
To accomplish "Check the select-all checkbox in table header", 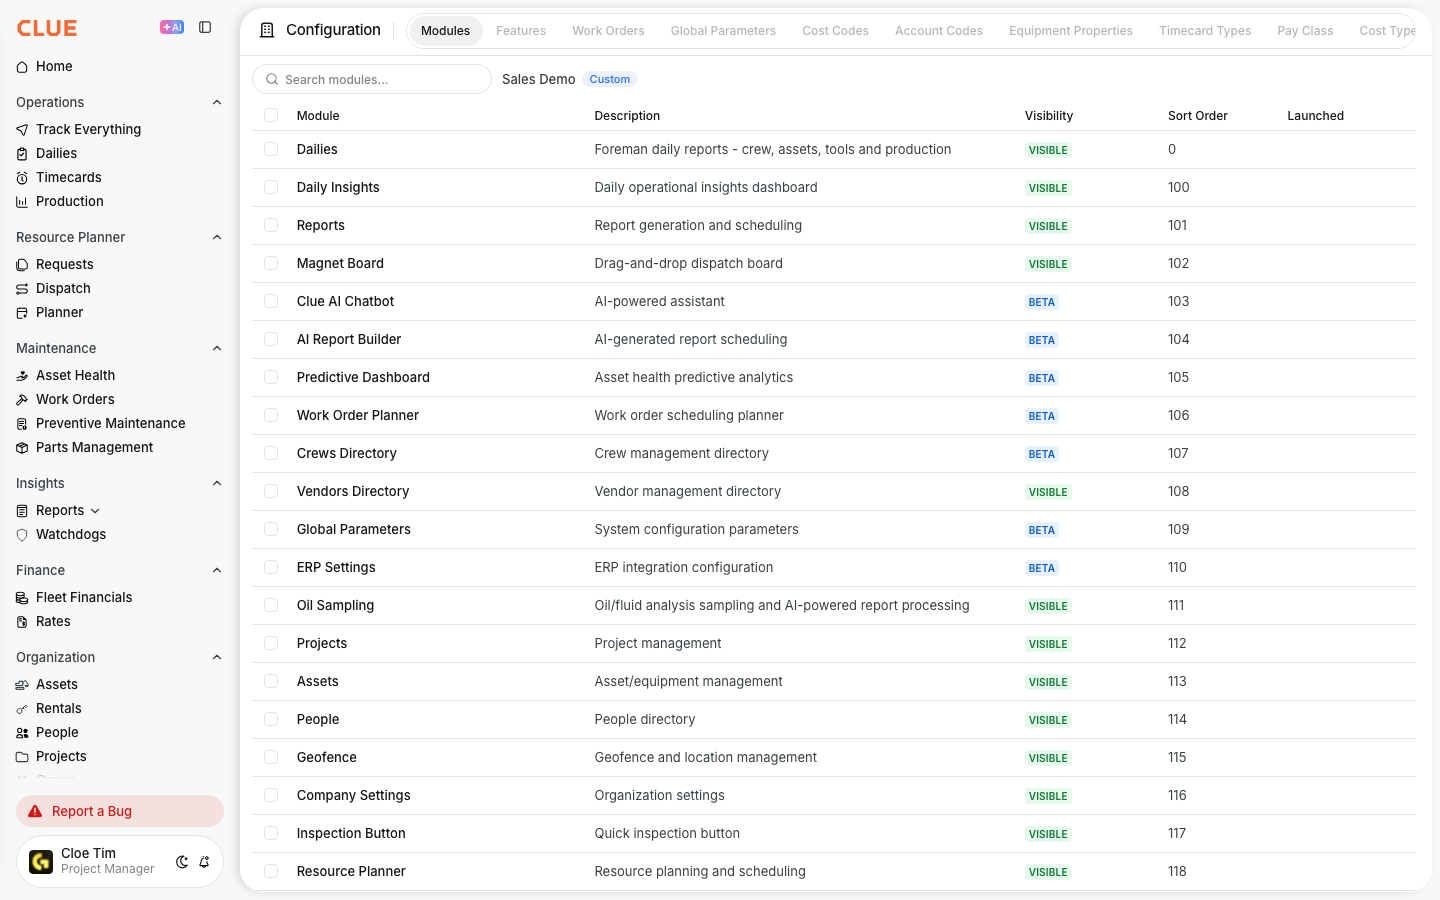I will 271,115.
